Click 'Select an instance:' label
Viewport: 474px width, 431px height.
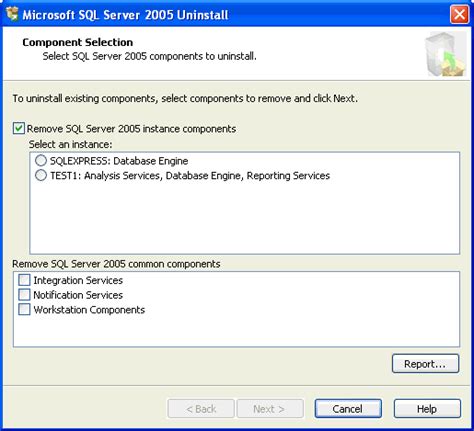click(71, 144)
